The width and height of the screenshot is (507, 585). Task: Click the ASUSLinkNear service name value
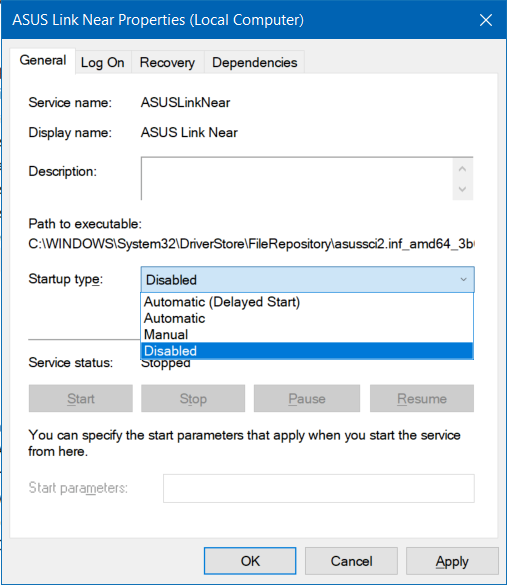[185, 102]
